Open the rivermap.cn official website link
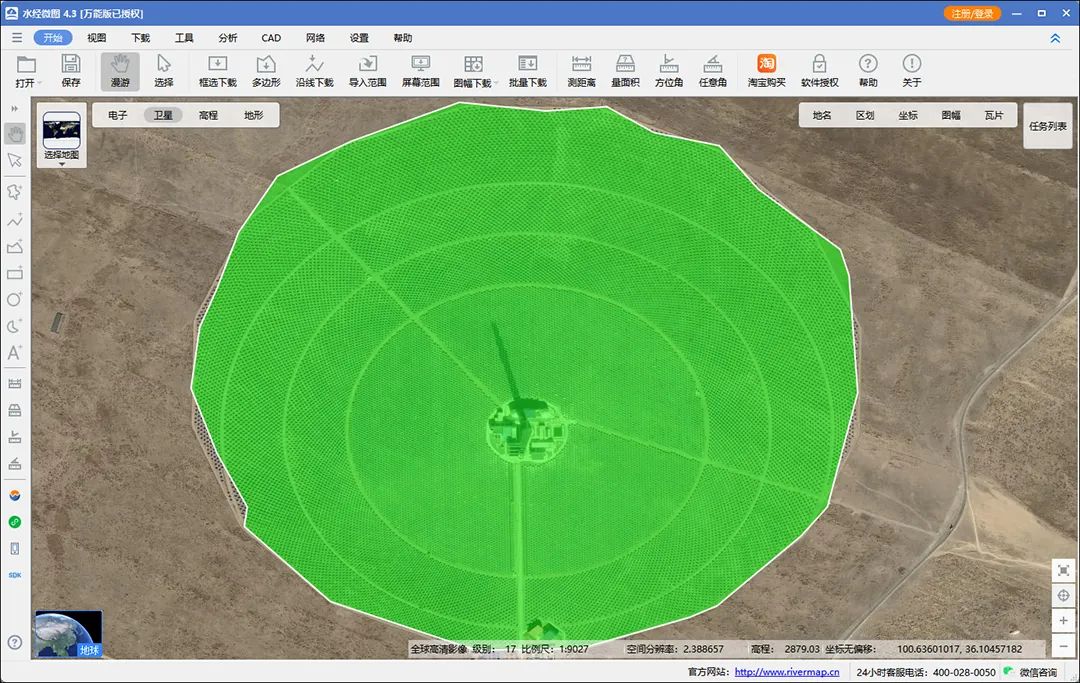The width and height of the screenshot is (1080, 683). (x=787, y=672)
